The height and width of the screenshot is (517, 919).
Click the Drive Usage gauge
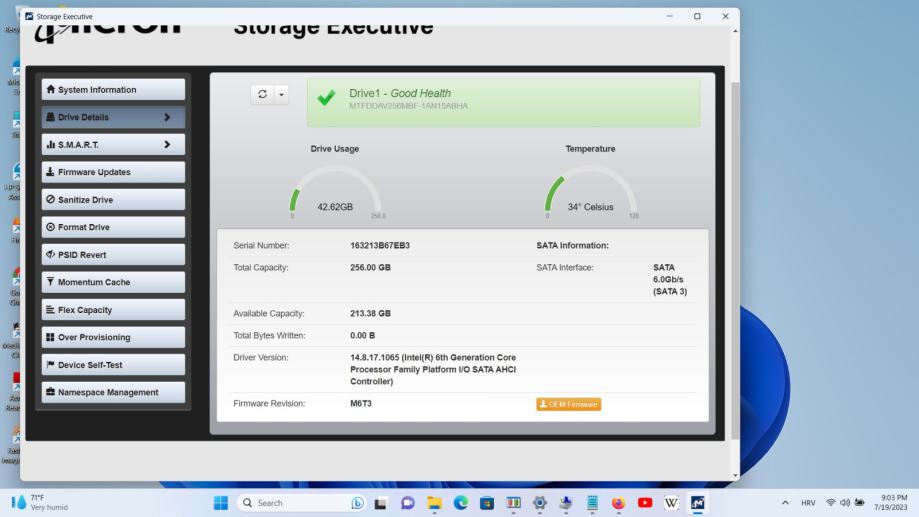(x=335, y=192)
